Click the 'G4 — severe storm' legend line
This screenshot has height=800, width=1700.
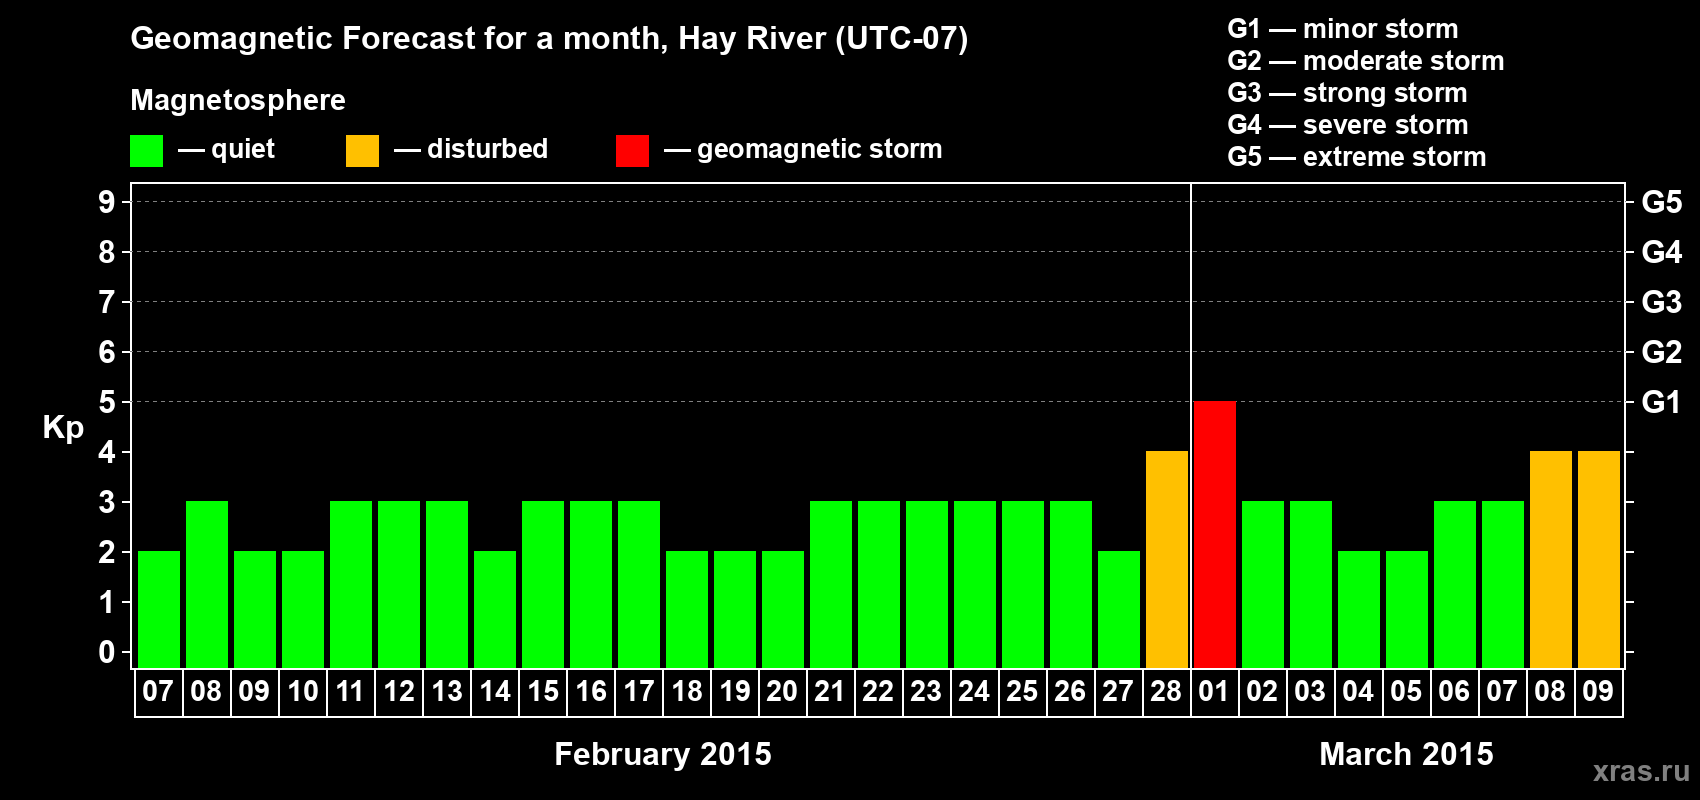pyautogui.click(x=1347, y=125)
